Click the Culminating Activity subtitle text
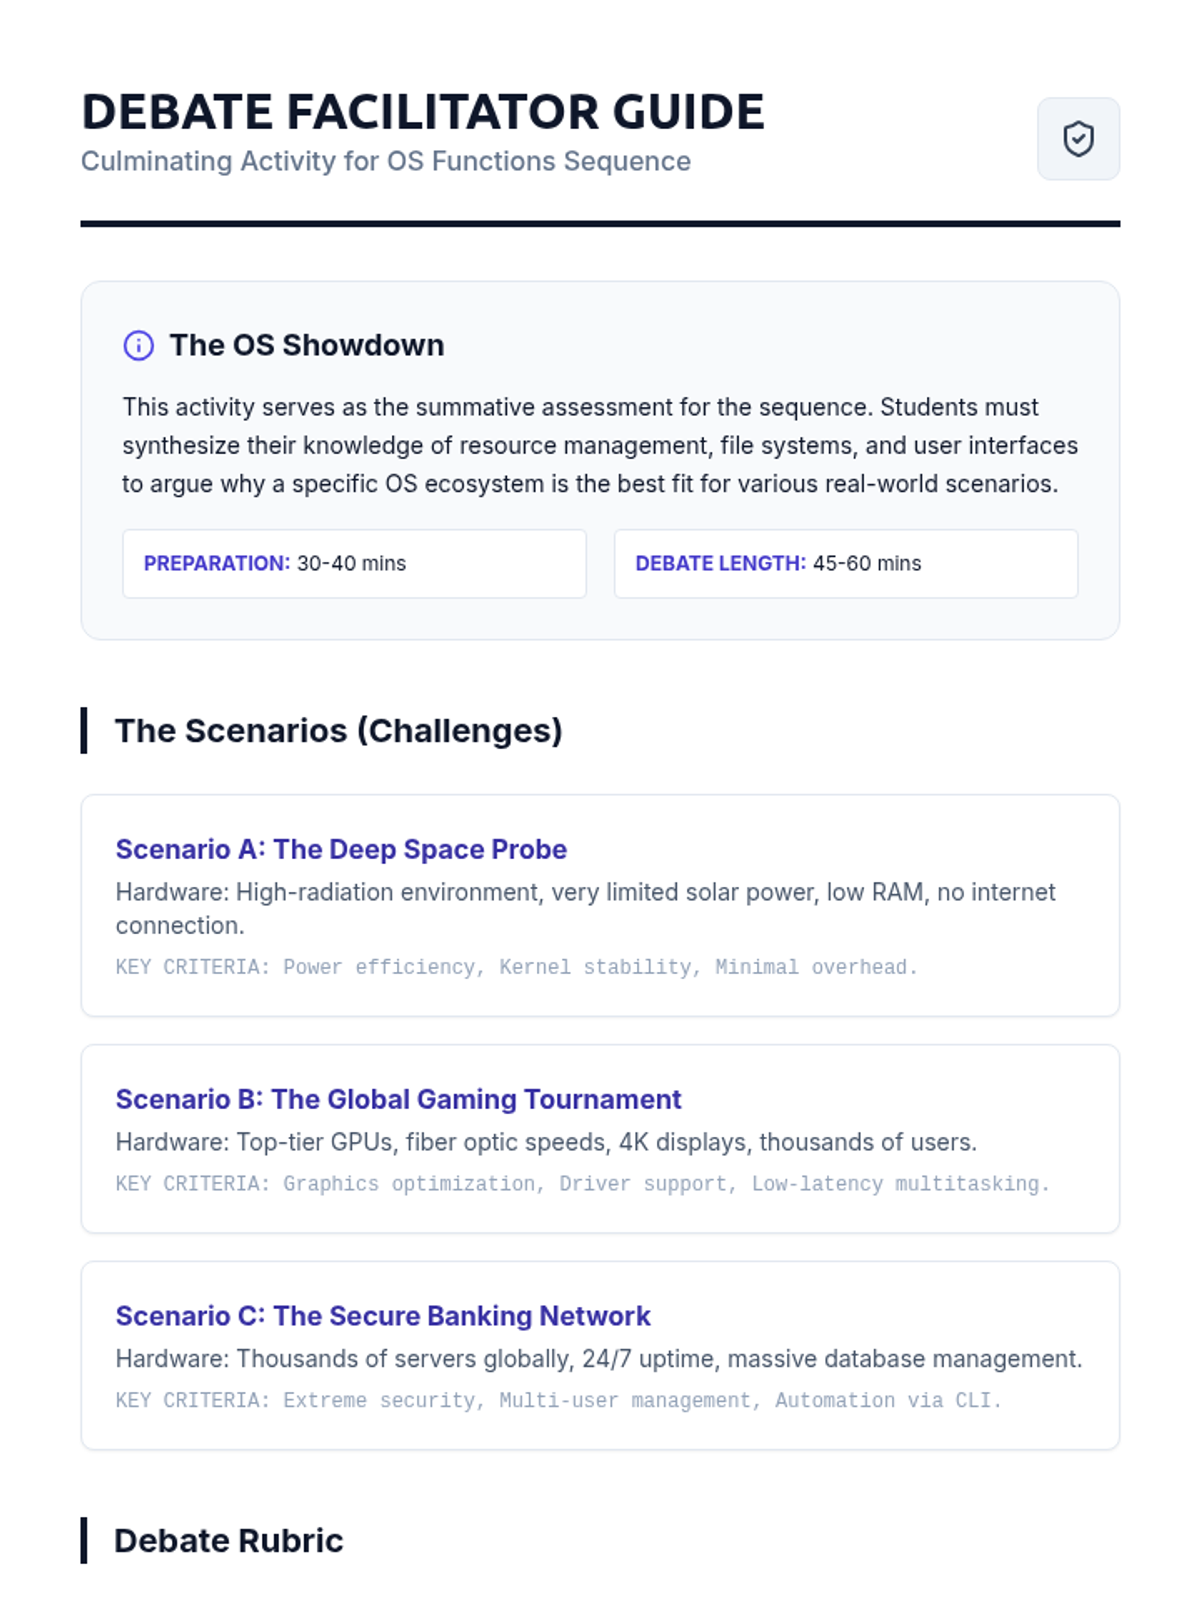Viewport: 1200px width, 1600px height. coord(386,161)
